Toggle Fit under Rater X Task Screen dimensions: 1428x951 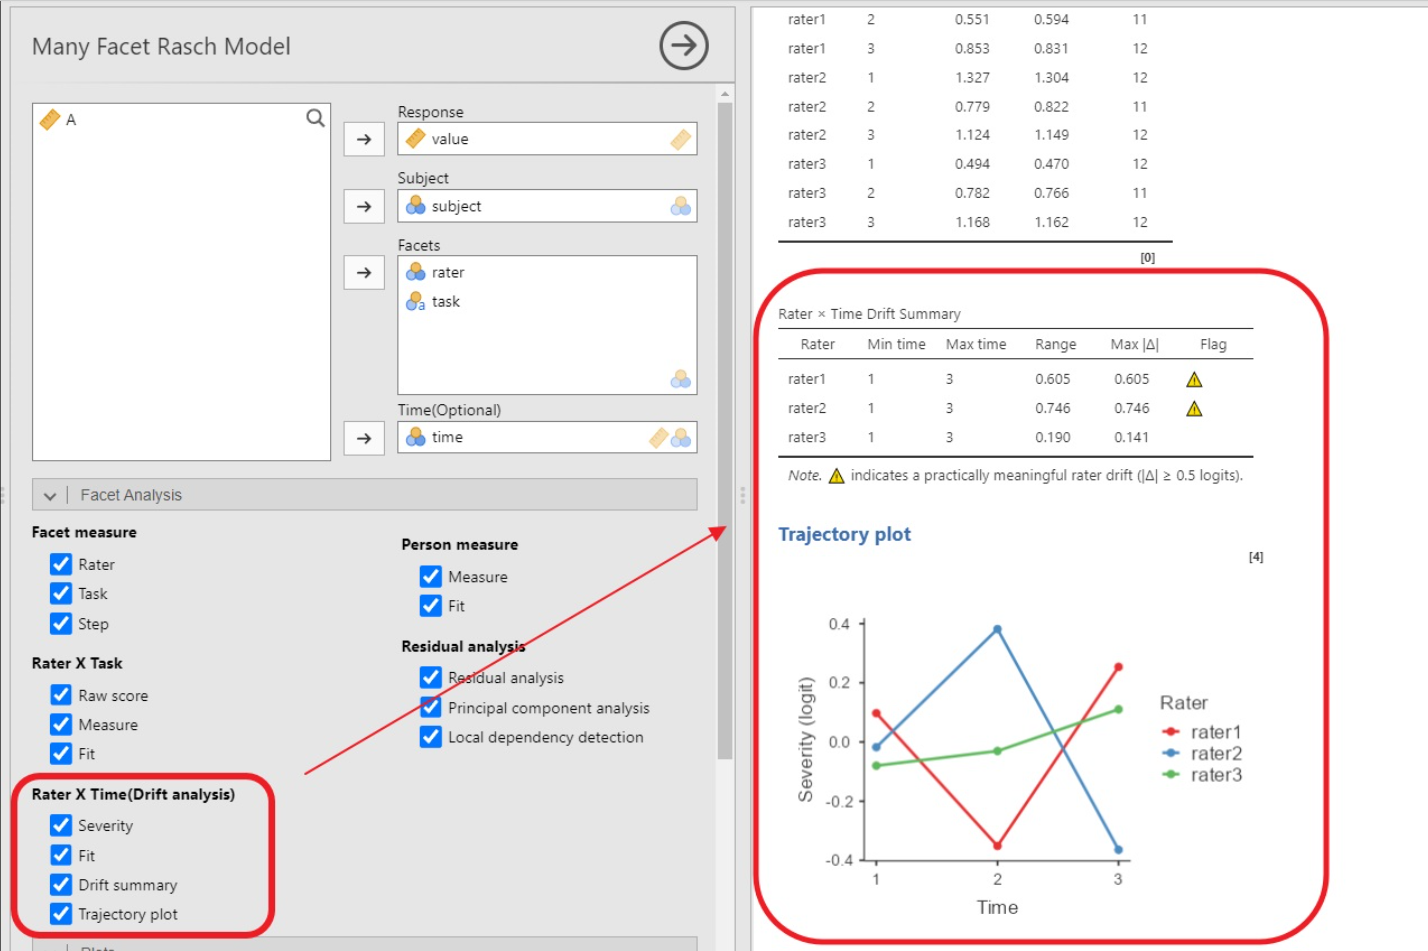coord(61,753)
